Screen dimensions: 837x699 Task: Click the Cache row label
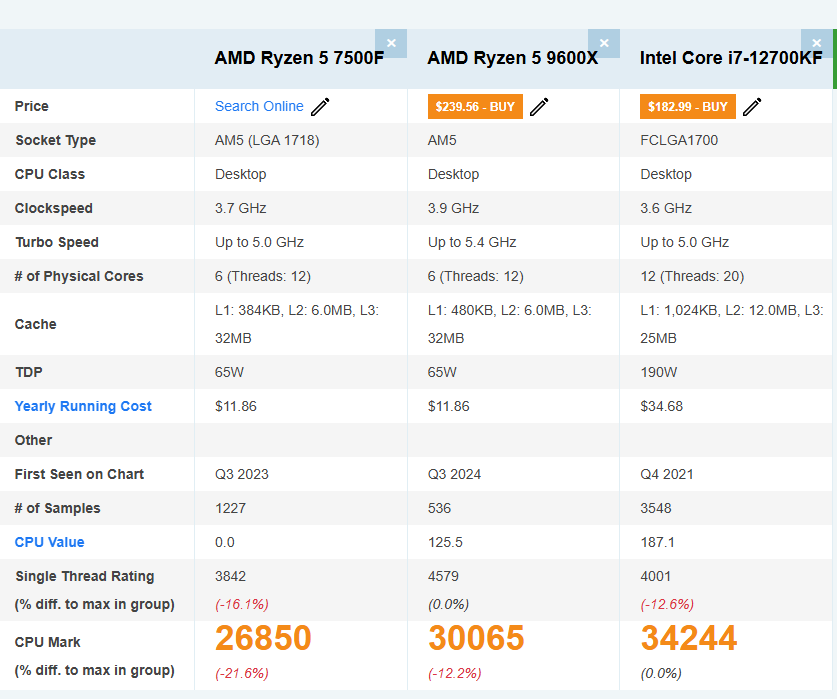click(x=36, y=324)
